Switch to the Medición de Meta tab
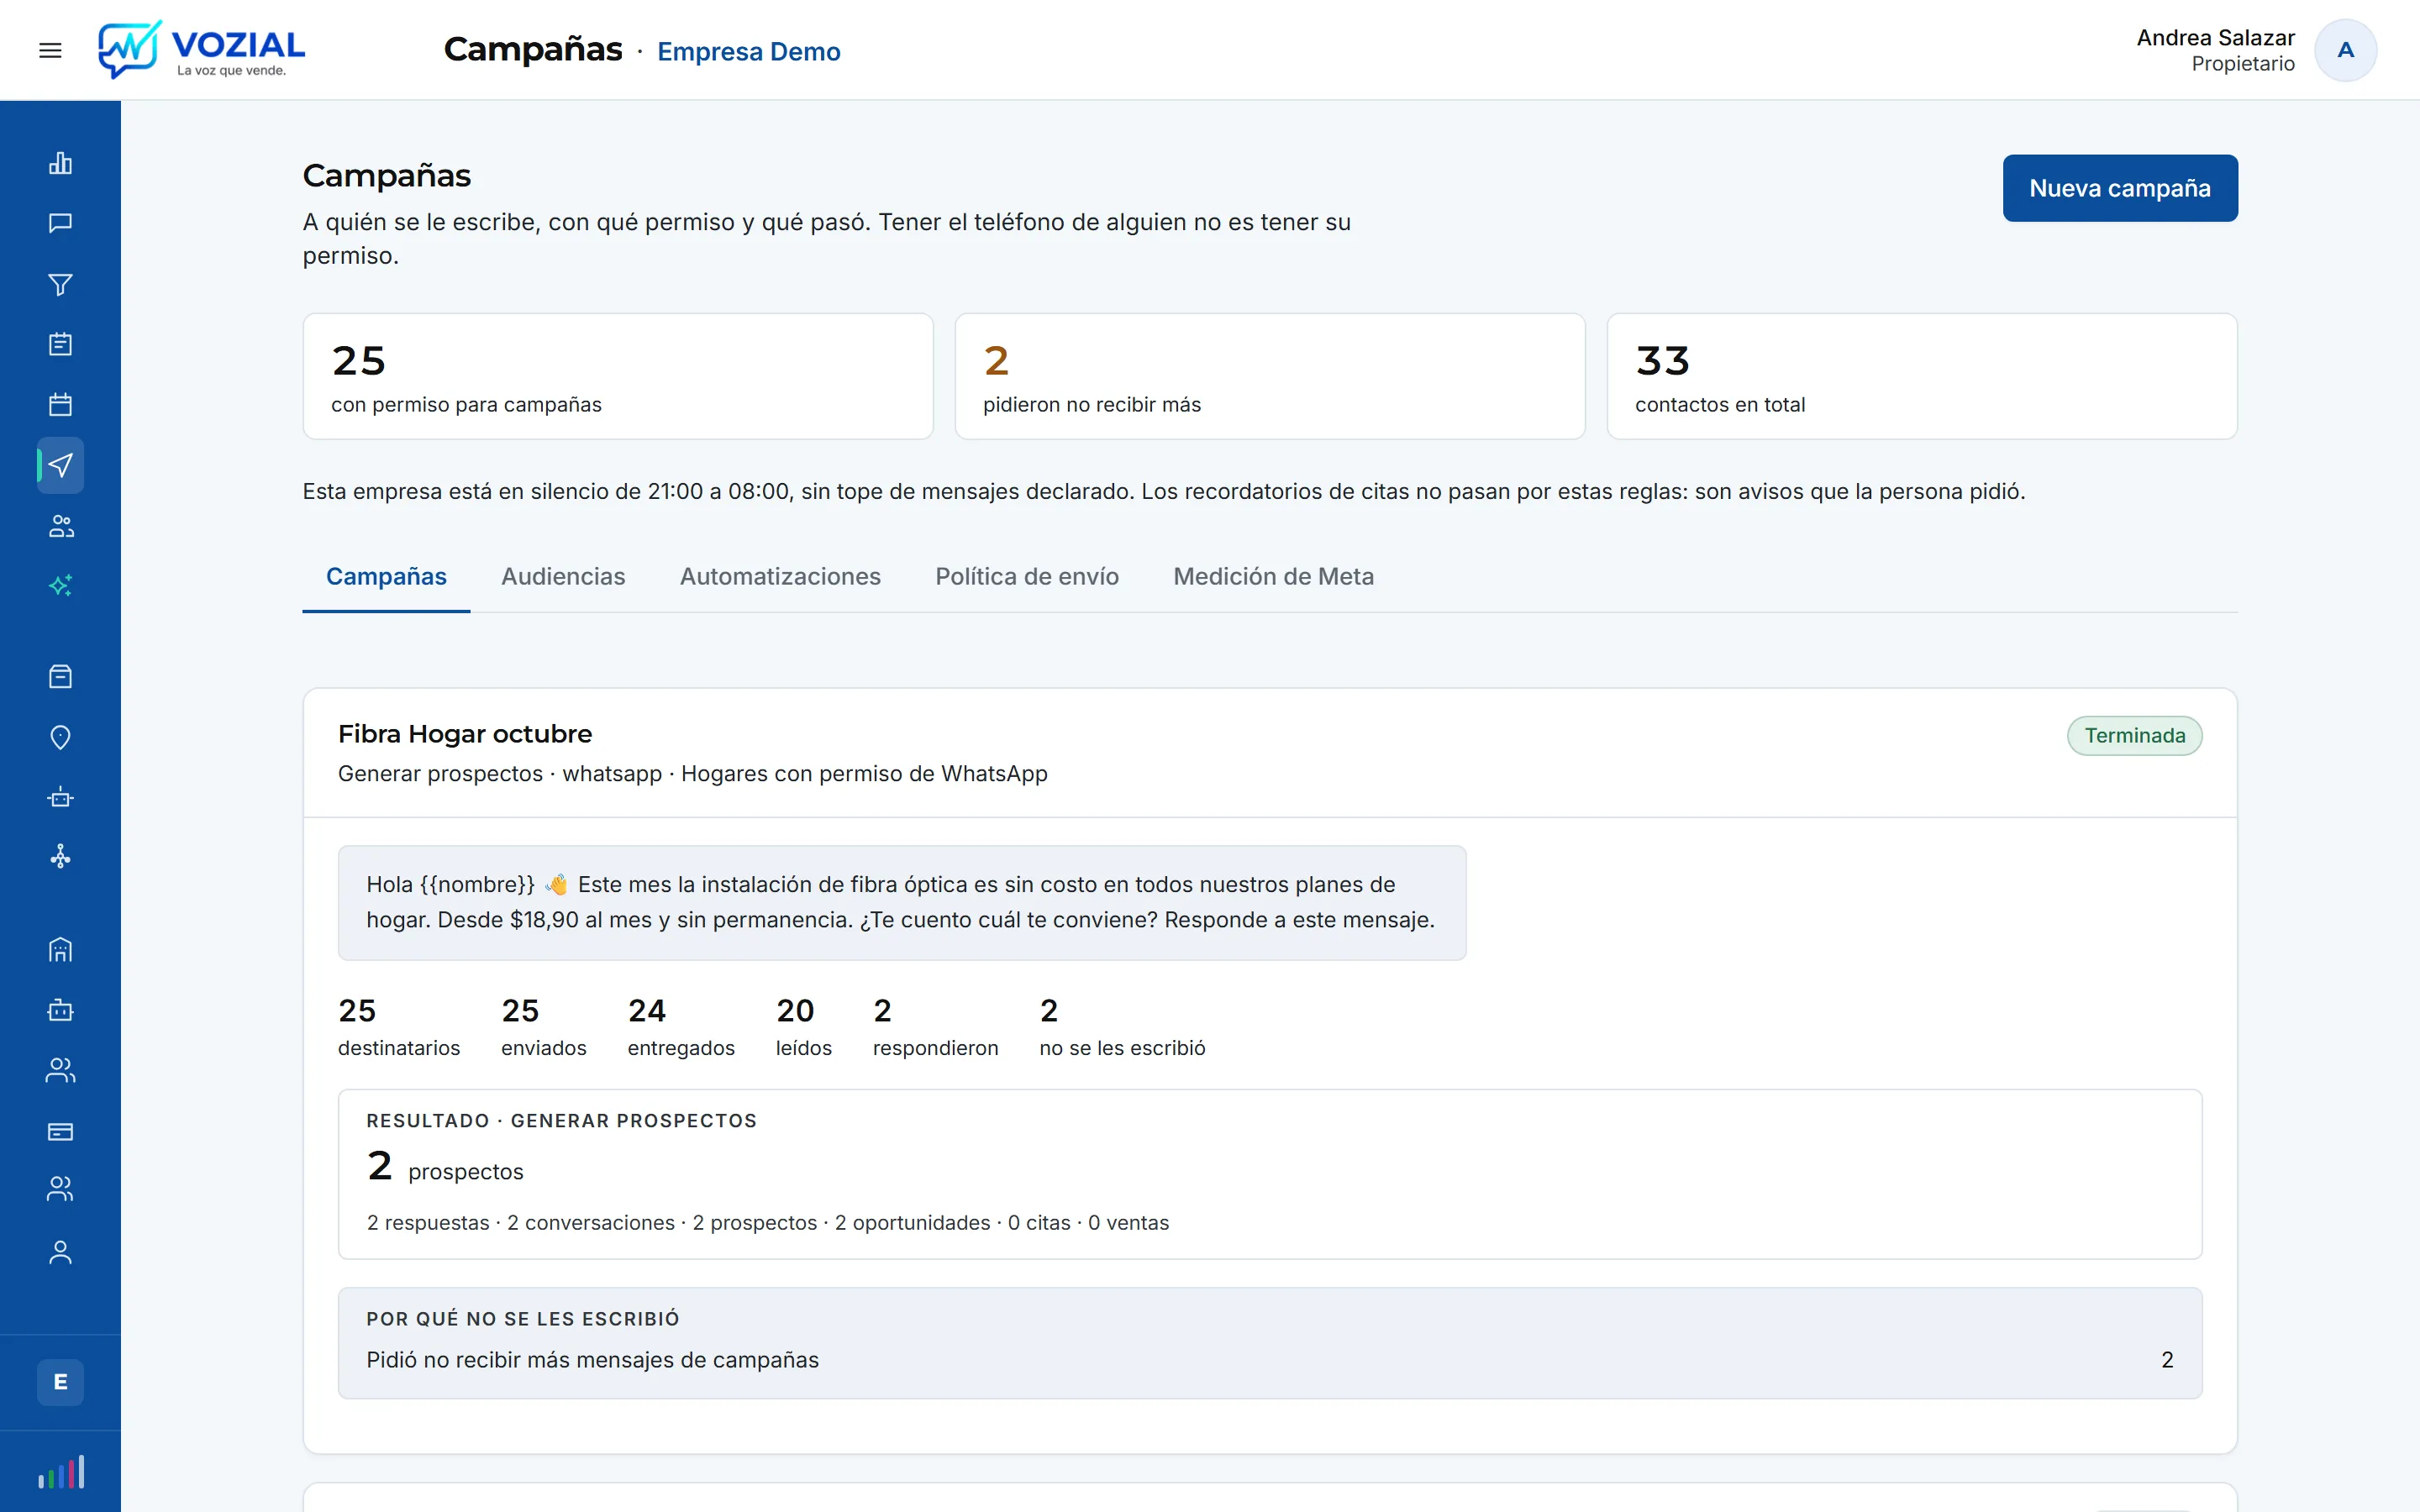 (1273, 577)
